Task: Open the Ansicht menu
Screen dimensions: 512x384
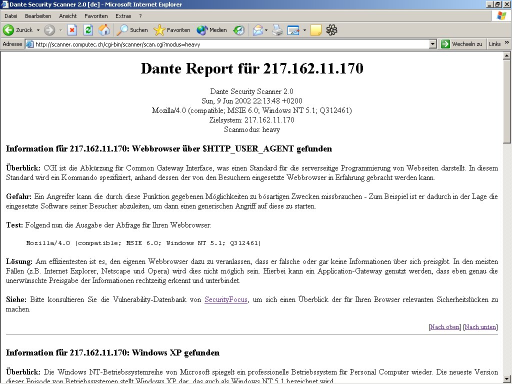Action: click(68, 16)
